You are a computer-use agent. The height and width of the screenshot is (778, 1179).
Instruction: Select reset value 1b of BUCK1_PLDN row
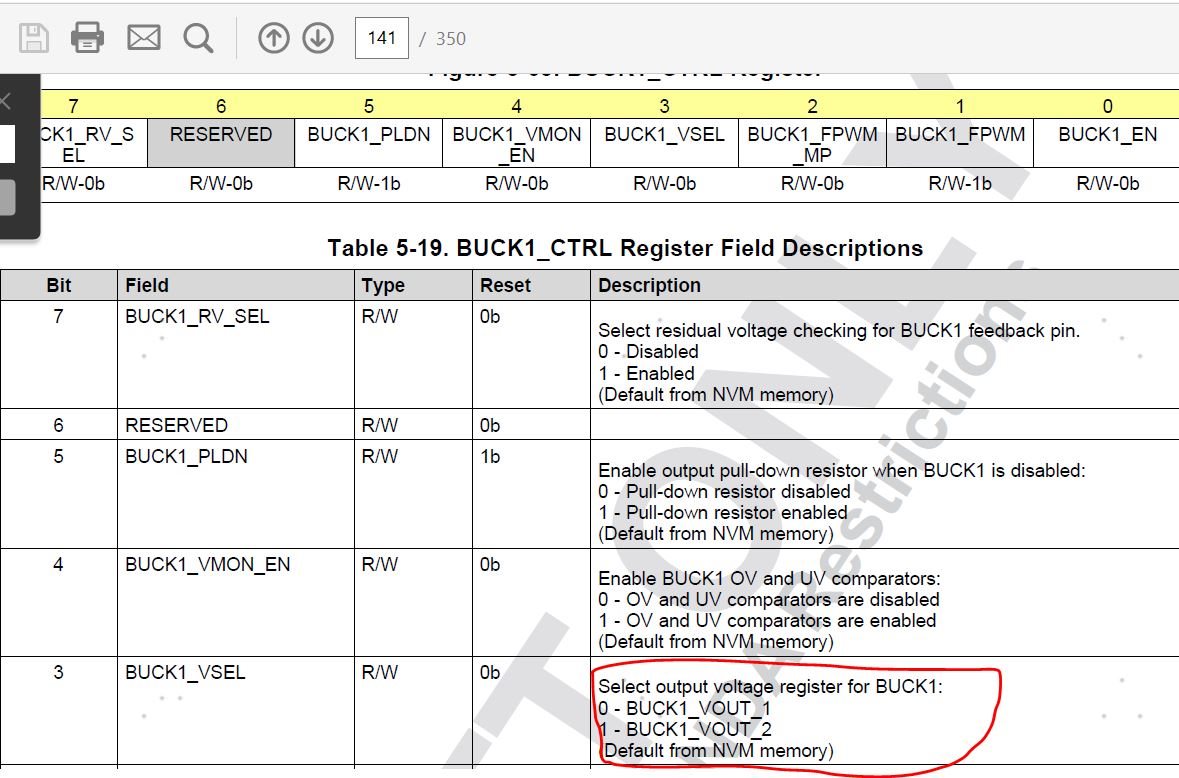click(490, 456)
